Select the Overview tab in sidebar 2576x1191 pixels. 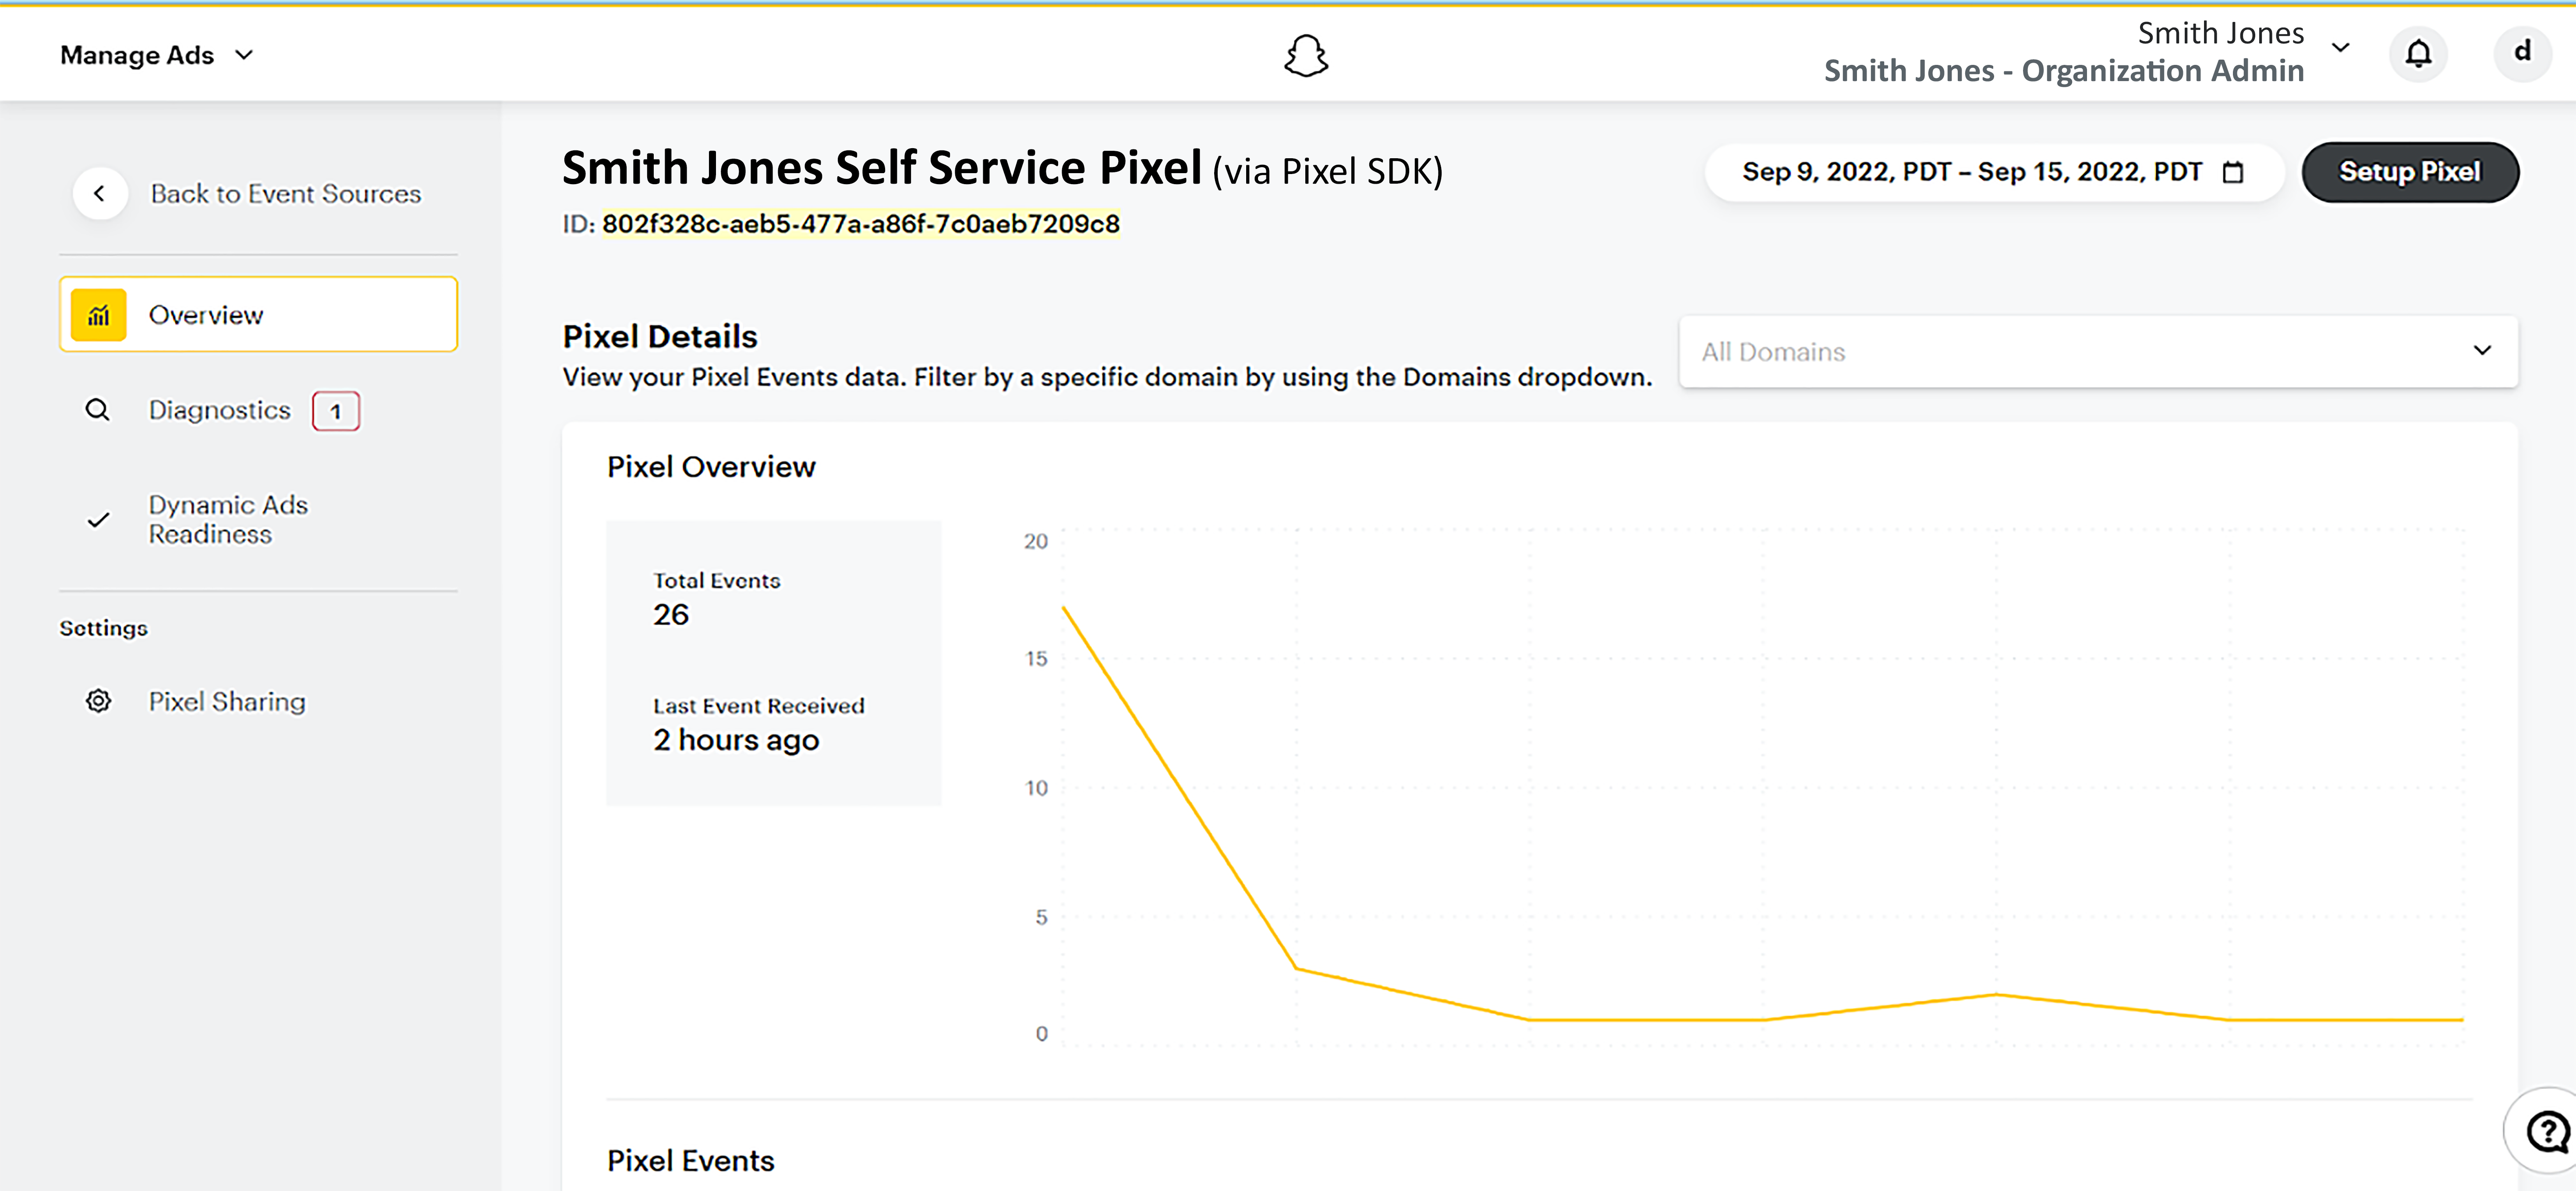pyautogui.click(x=258, y=314)
